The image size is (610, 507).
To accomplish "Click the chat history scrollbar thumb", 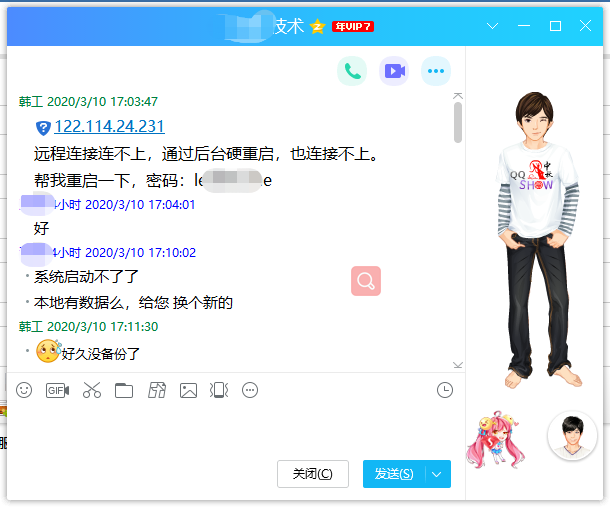I will point(458,122).
